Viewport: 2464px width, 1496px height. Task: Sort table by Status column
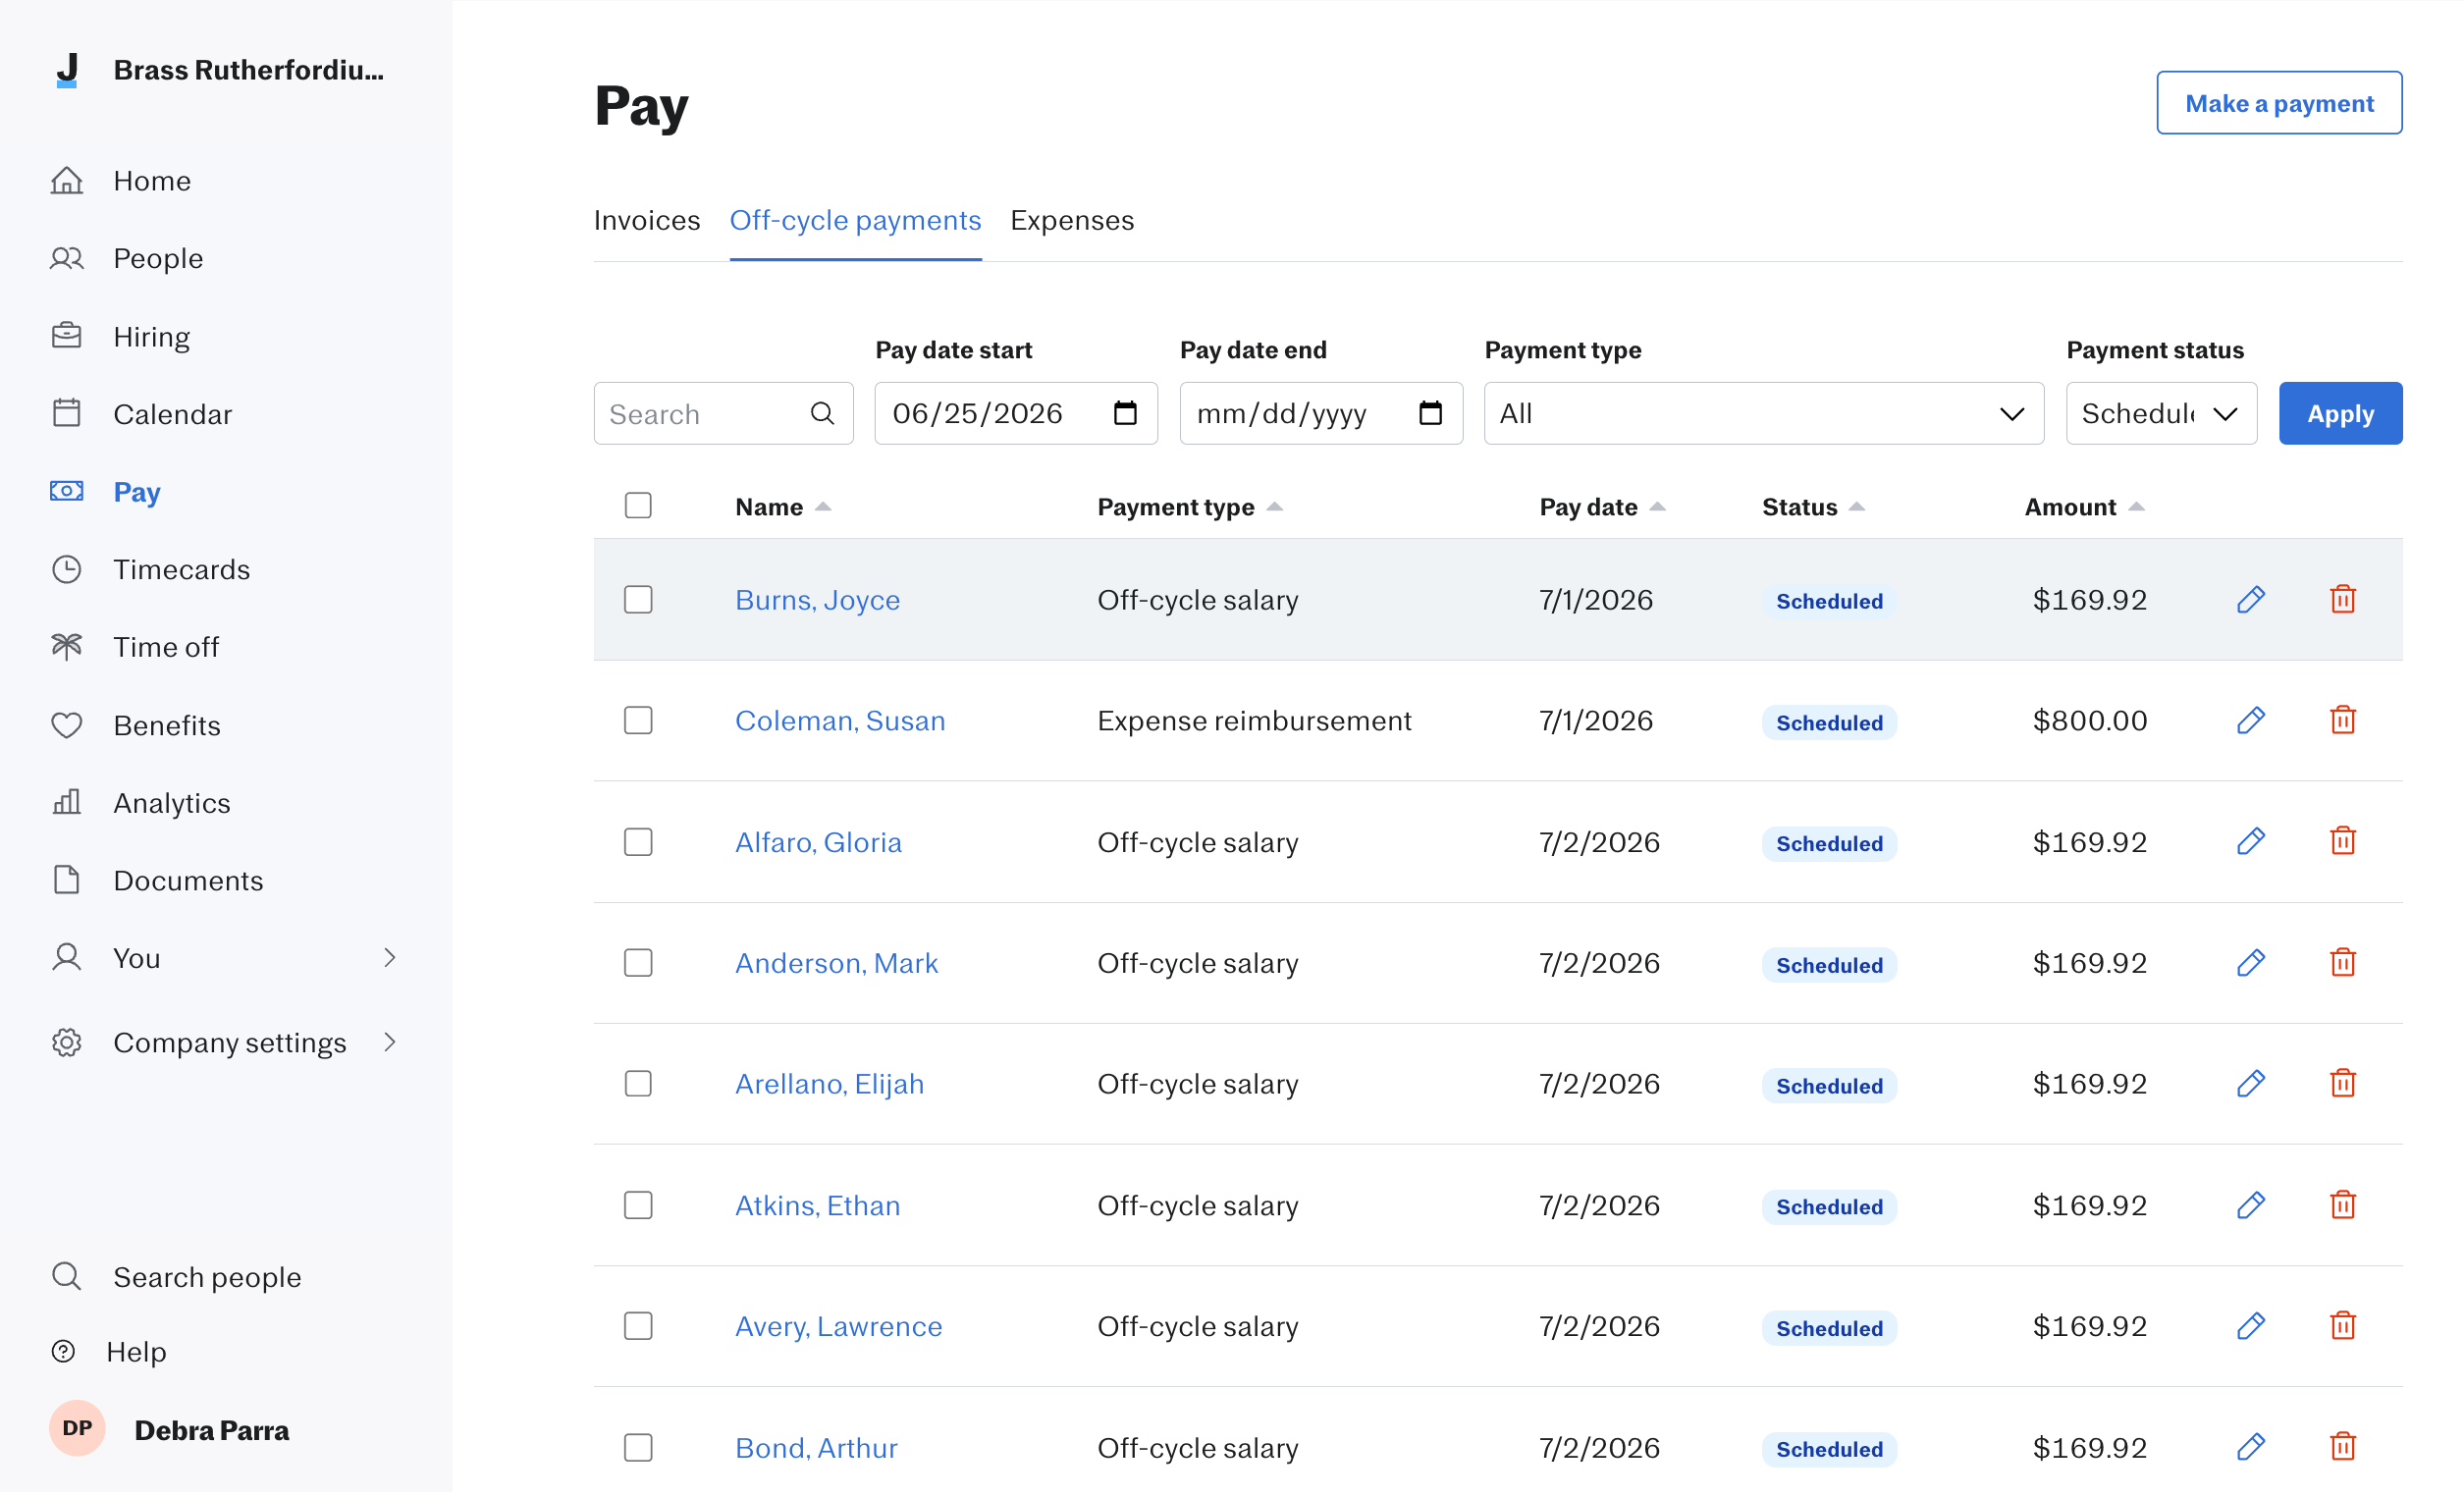(1813, 508)
